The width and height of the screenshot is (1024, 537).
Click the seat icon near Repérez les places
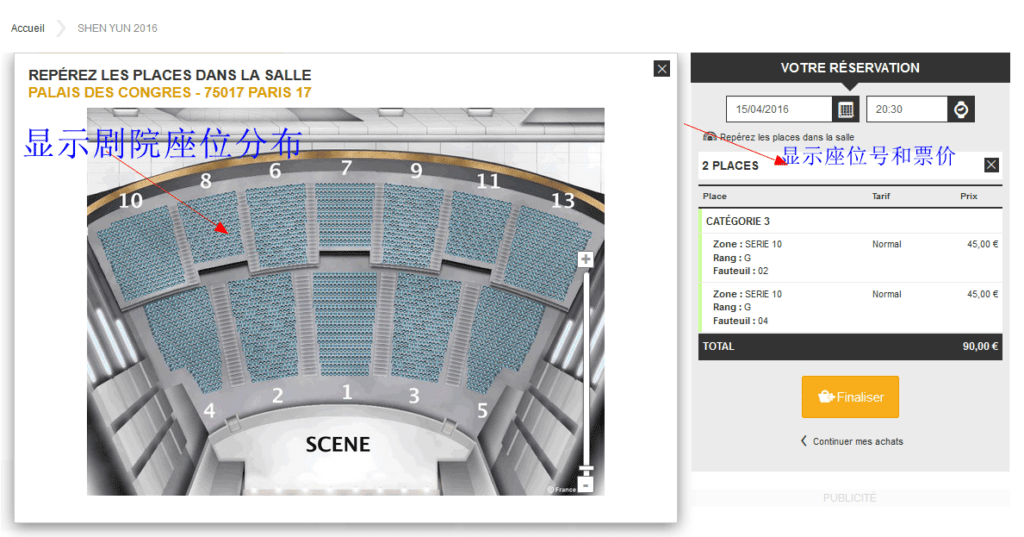coord(709,136)
